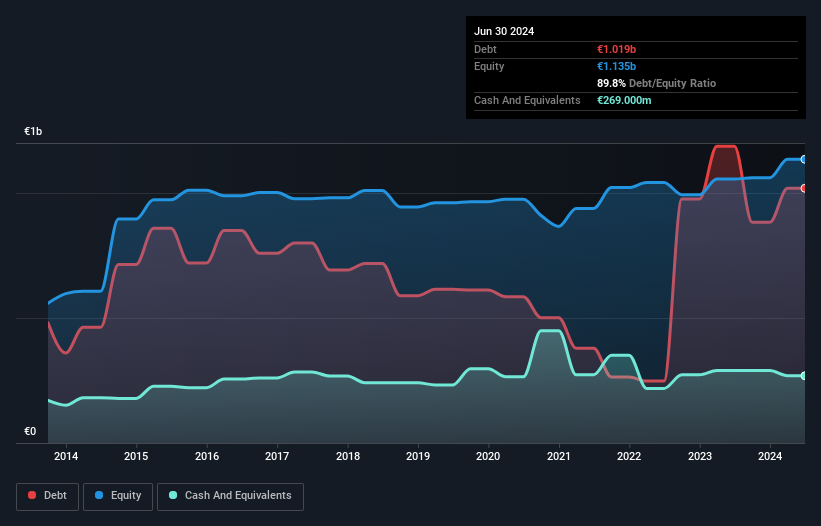Click the 2022 x-axis label
This screenshot has height=526, width=821.
[629, 456]
